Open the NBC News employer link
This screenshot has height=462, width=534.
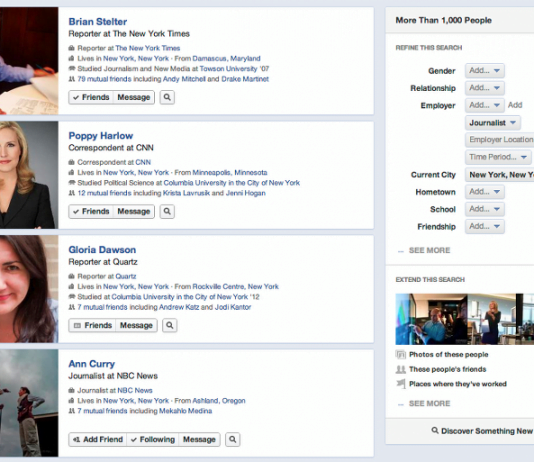135,391
